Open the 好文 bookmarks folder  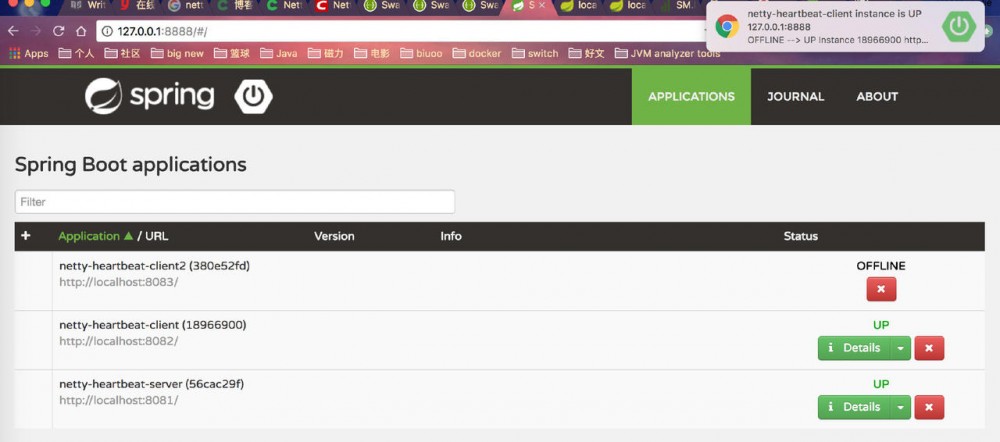(587, 54)
